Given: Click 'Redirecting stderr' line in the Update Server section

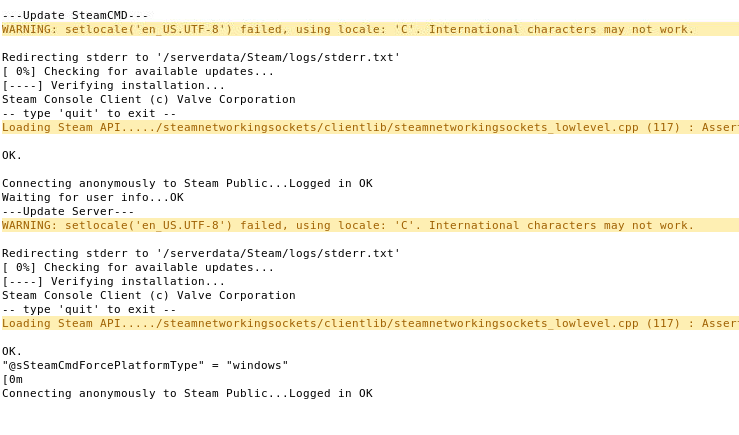Looking at the screenshot, I should coord(201,253).
